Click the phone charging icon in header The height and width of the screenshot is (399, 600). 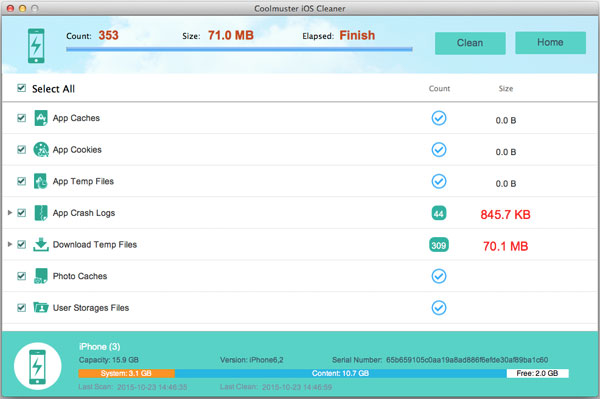[36, 46]
